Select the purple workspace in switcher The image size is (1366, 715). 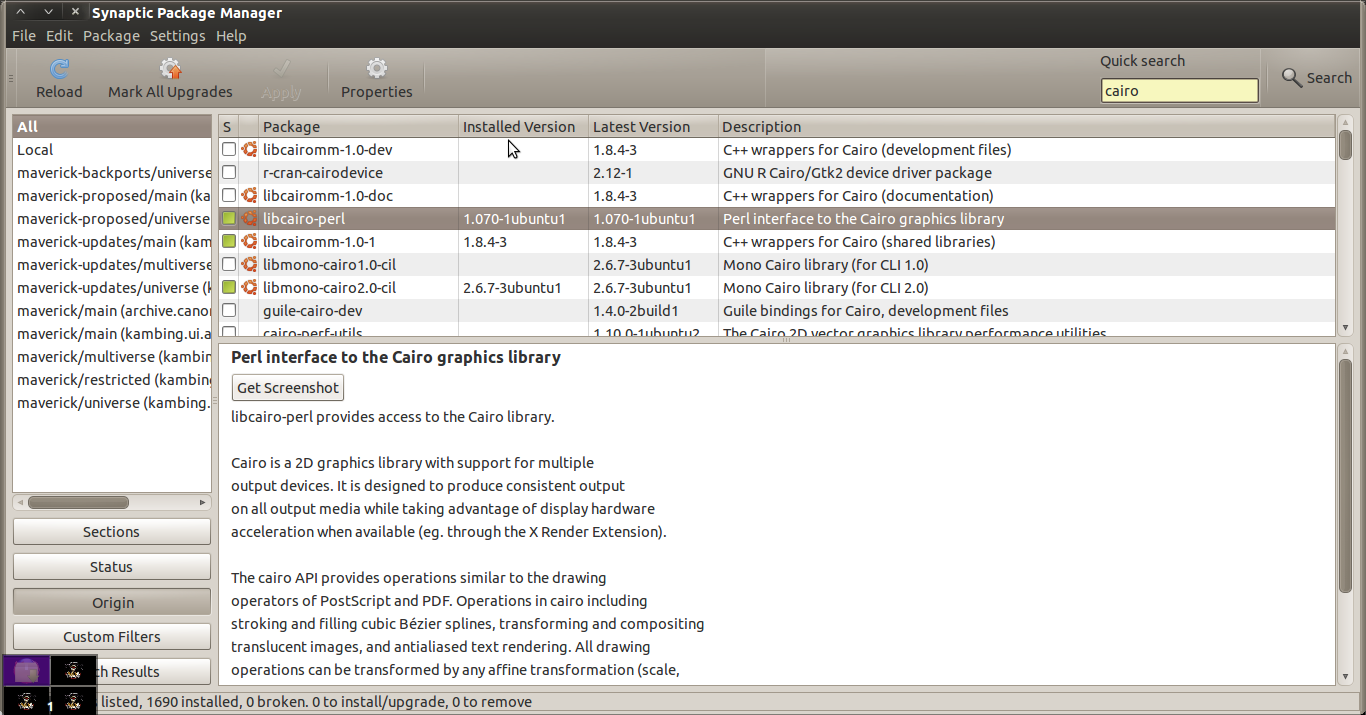point(26,670)
